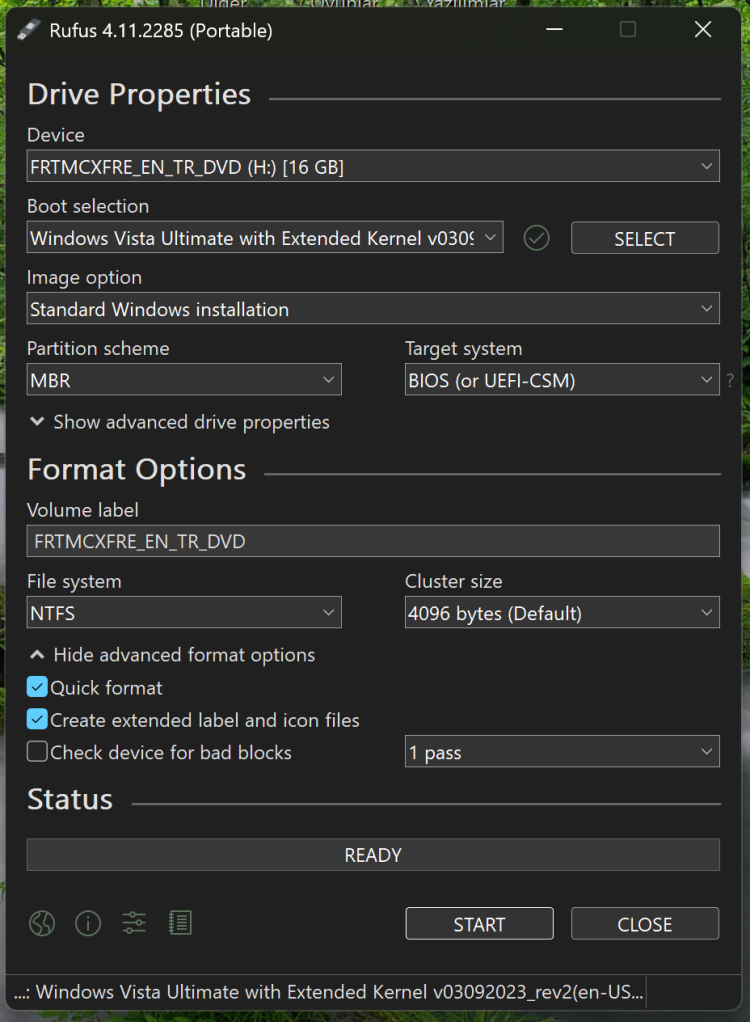Open the About info icon

pos(88,923)
